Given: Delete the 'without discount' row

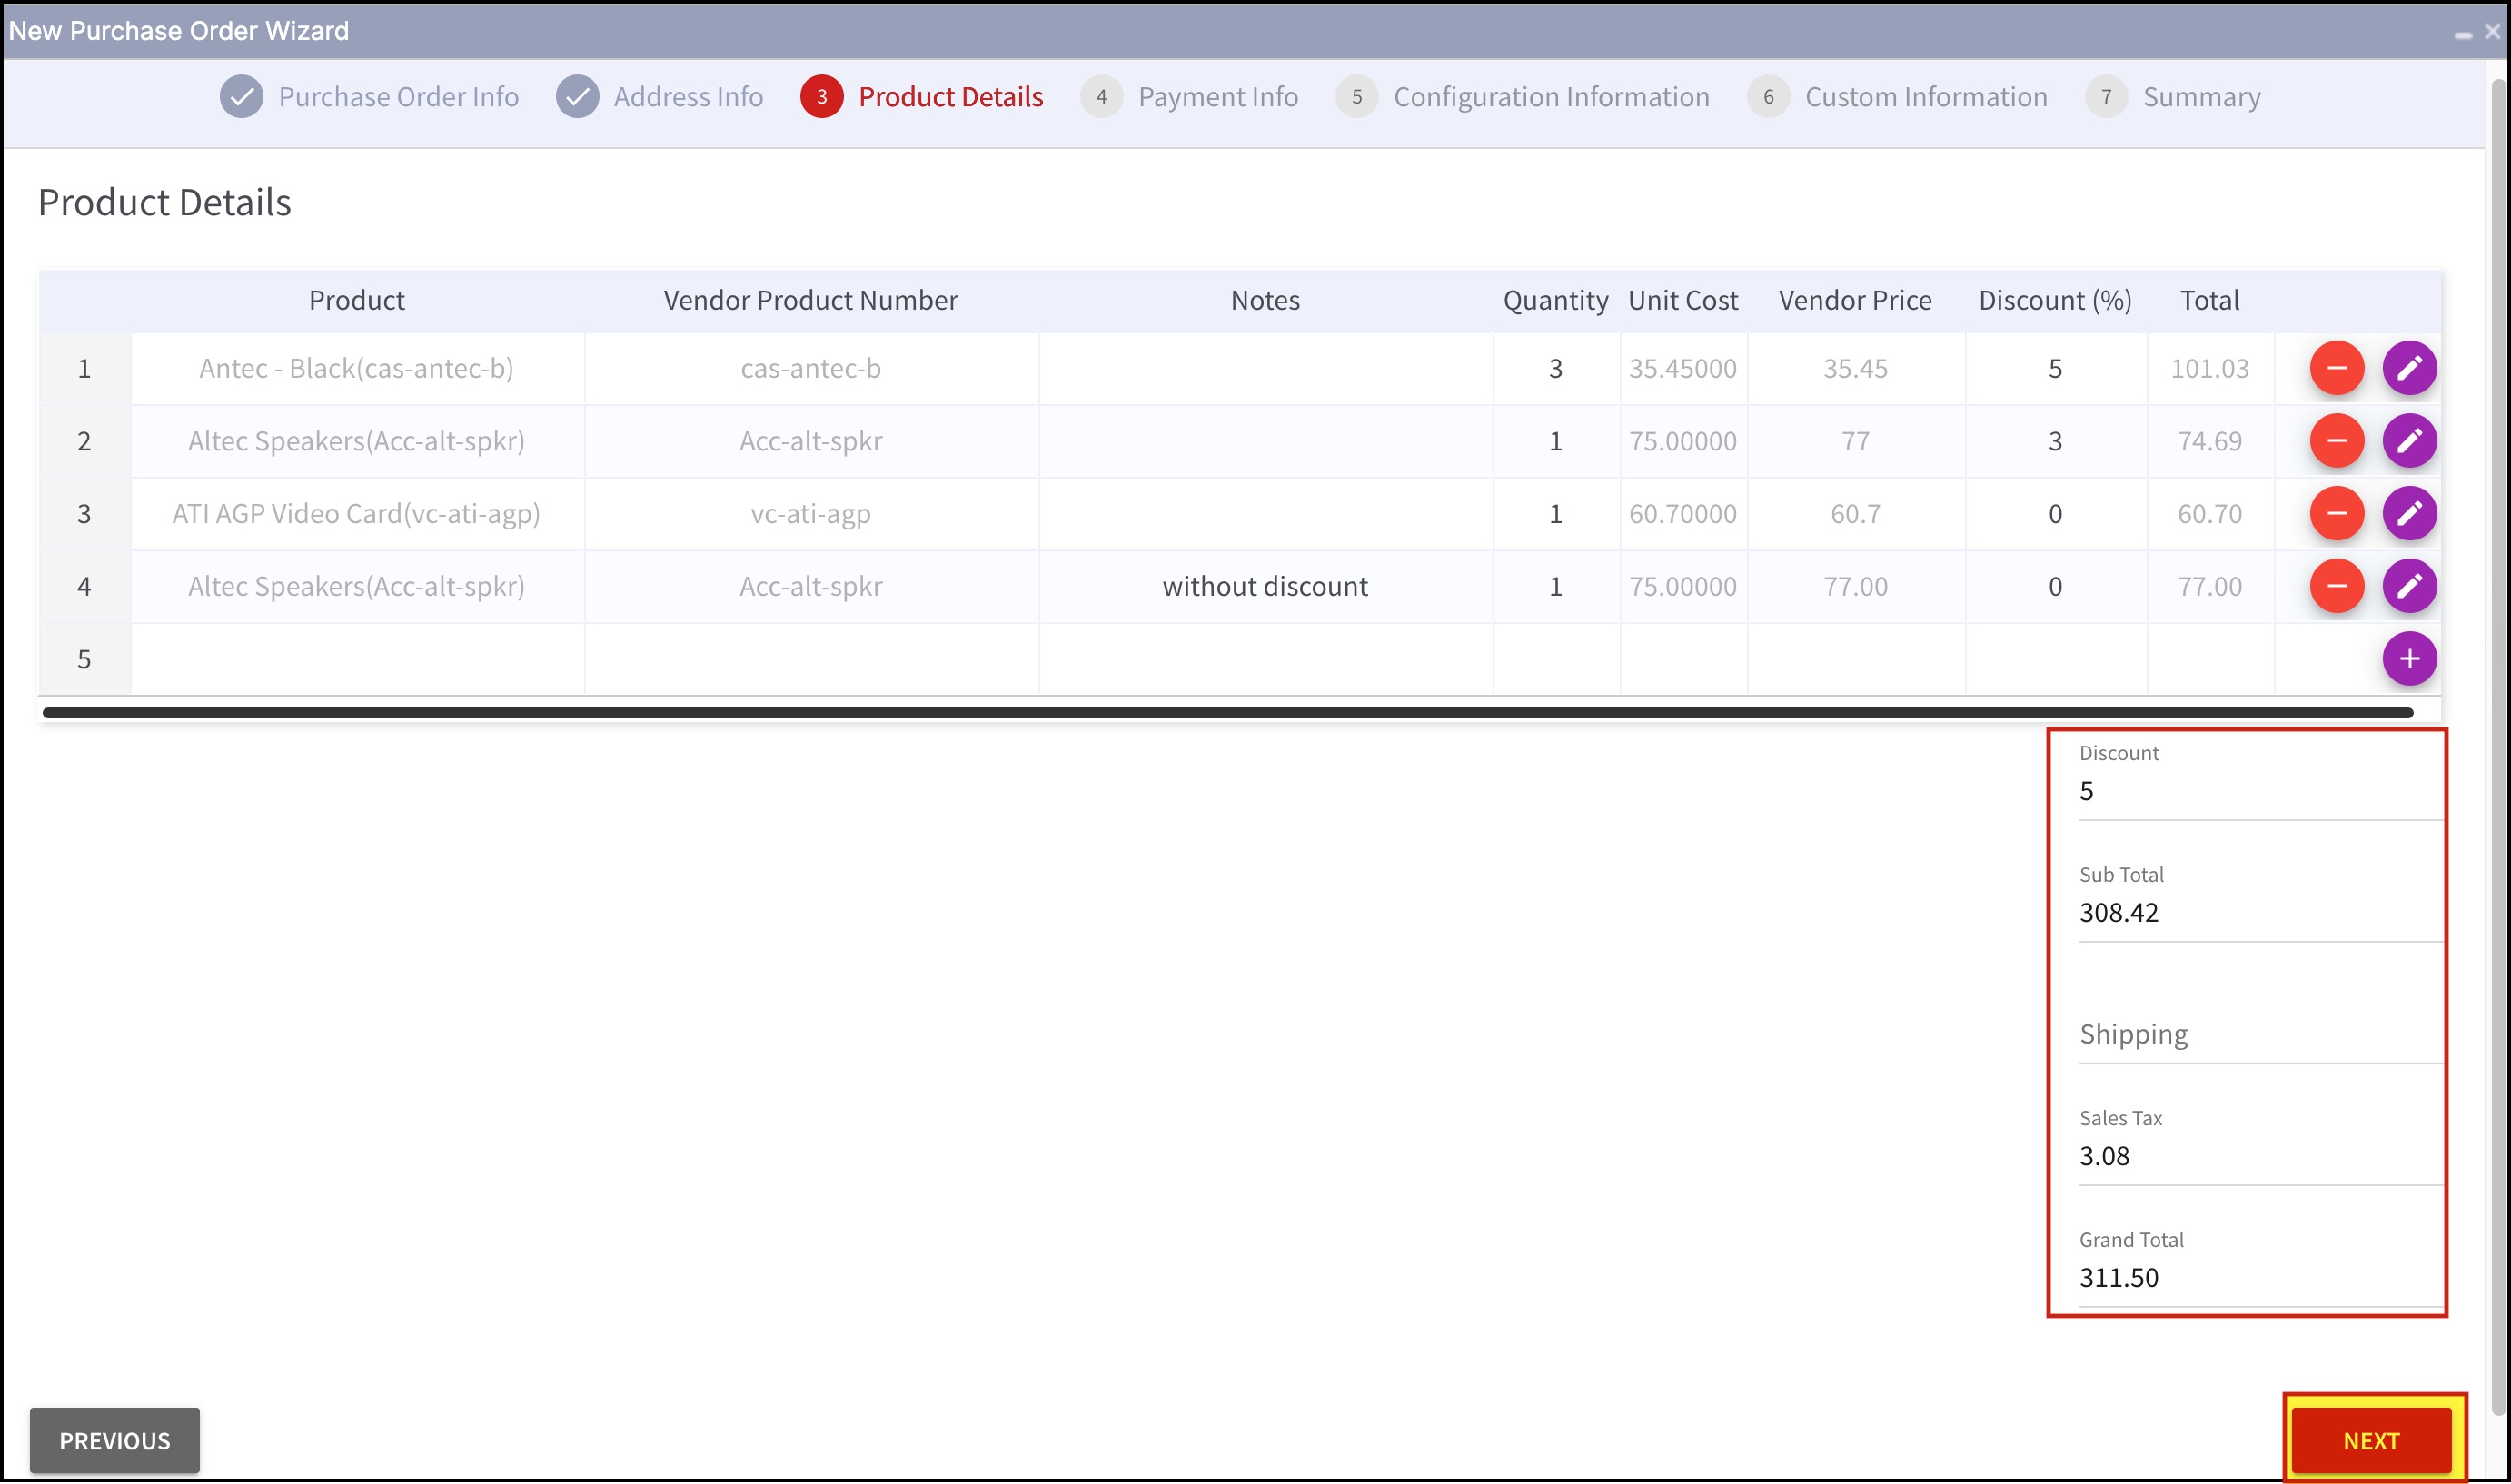Looking at the screenshot, I should coord(2336,586).
